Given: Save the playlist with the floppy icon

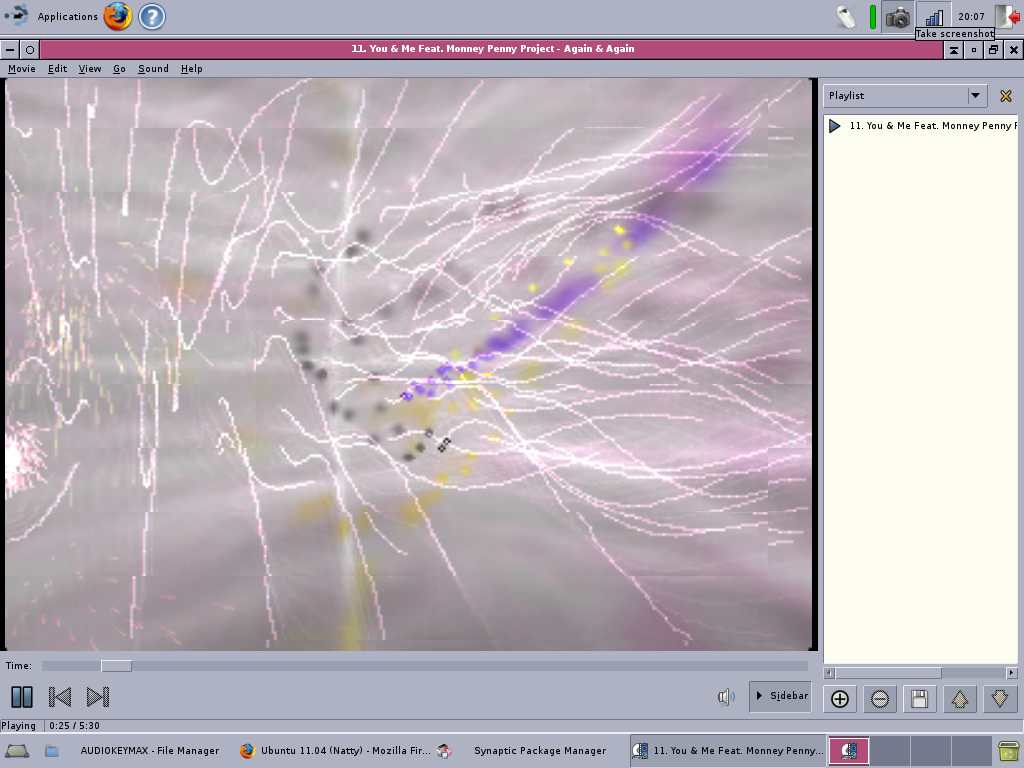Looking at the screenshot, I should pos(920,699).
